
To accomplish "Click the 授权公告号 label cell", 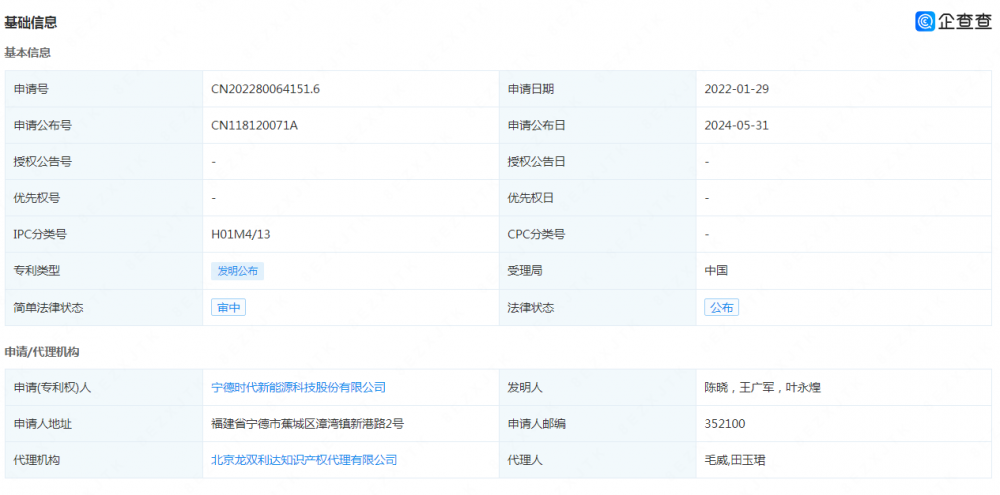I will 104,162.
